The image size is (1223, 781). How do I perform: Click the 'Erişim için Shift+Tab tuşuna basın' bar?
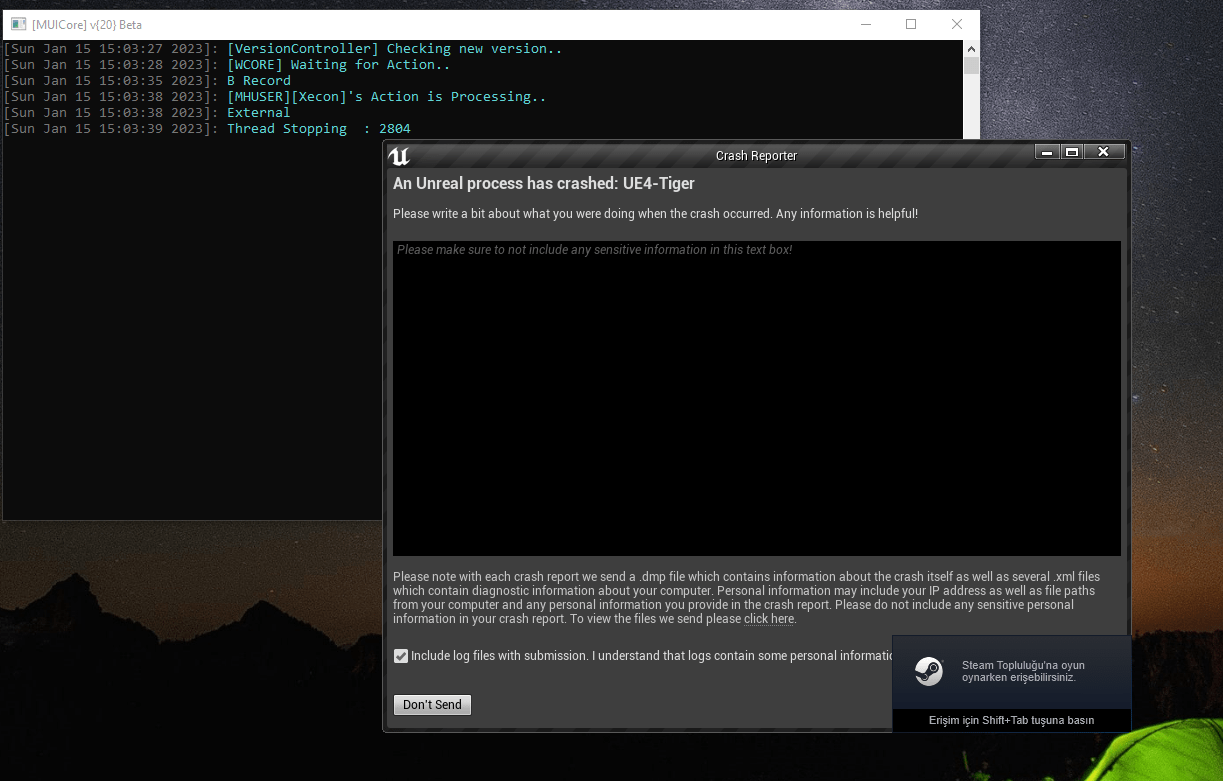pos(1011,720)
